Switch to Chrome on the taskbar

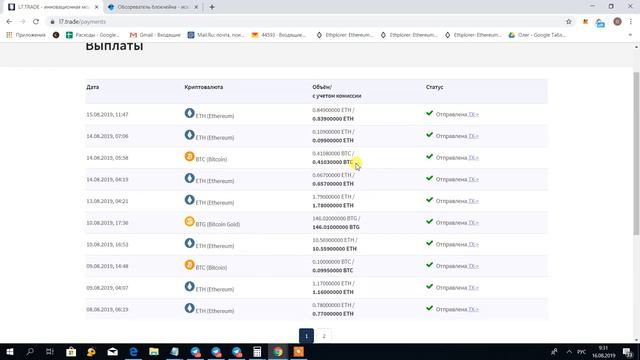(278, 351)
